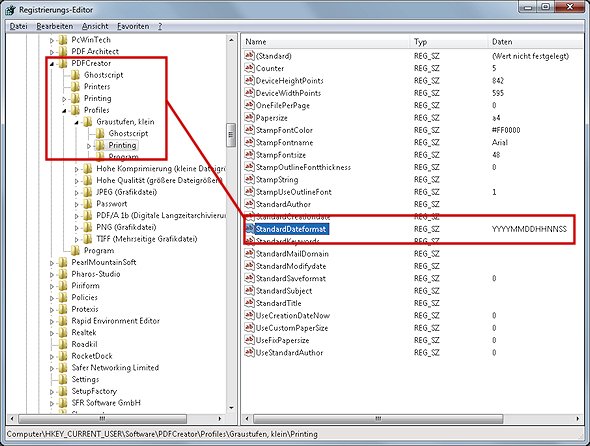Click the StampString value icon

pyautogui.click(x=249, y=180)
